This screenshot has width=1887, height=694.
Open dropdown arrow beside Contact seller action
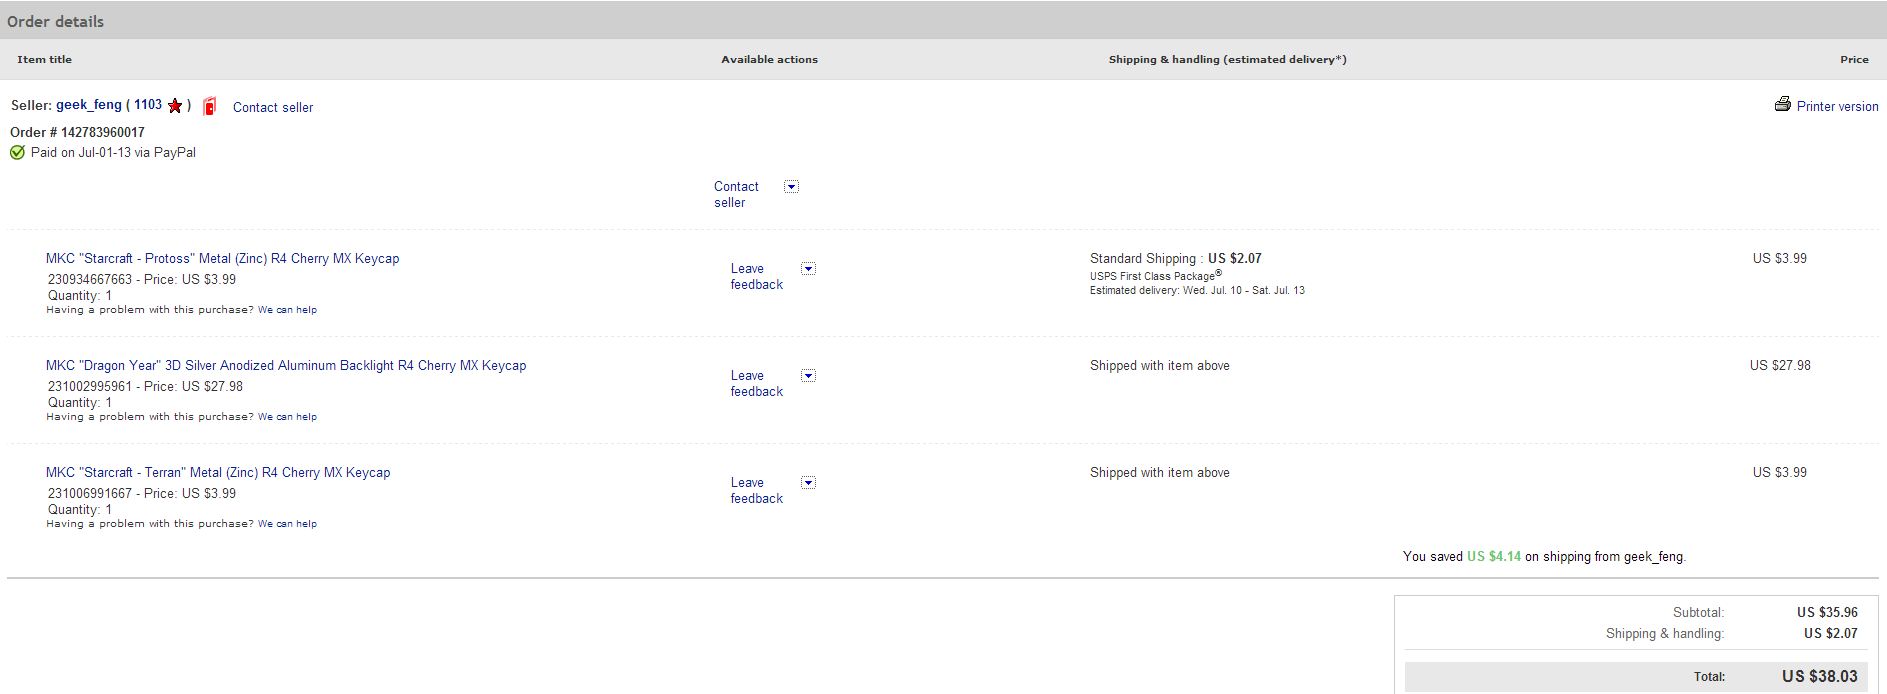pyautogui.click(x=791, y=187)
